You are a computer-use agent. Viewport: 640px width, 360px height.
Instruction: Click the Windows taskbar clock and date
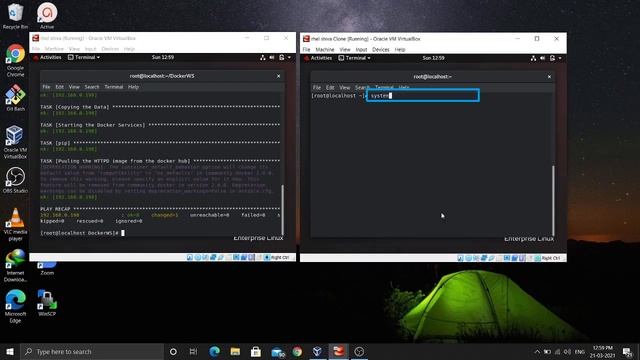click(x=603, y=351)
